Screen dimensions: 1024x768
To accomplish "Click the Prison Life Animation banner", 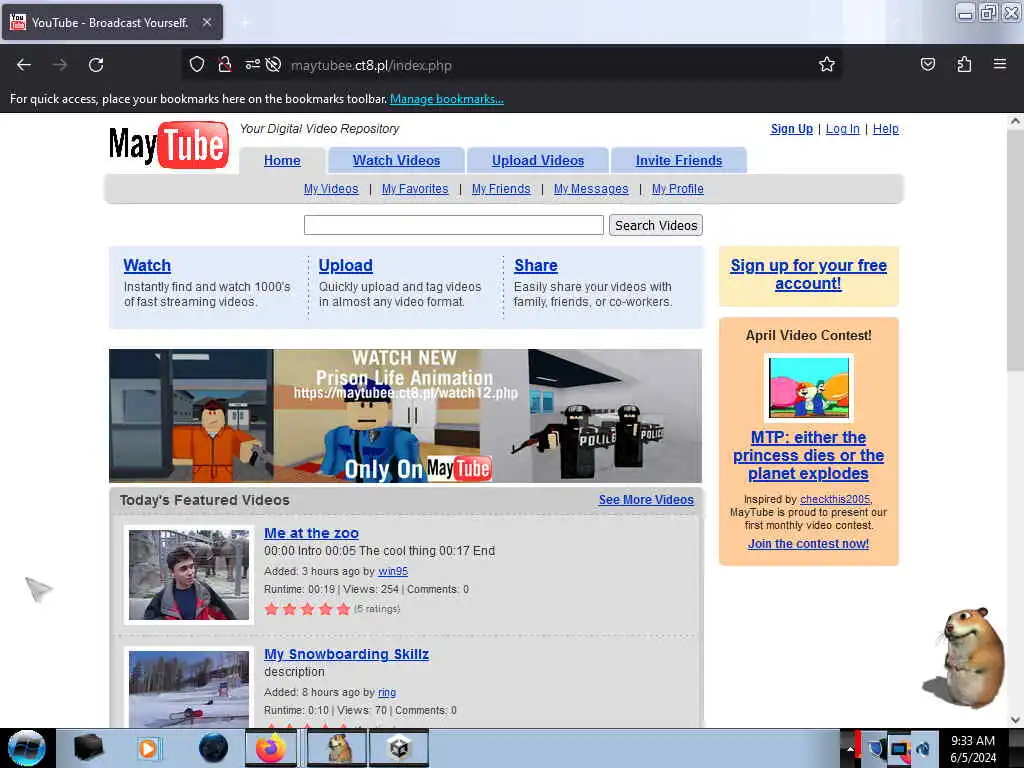I will (x=406, y=416).
